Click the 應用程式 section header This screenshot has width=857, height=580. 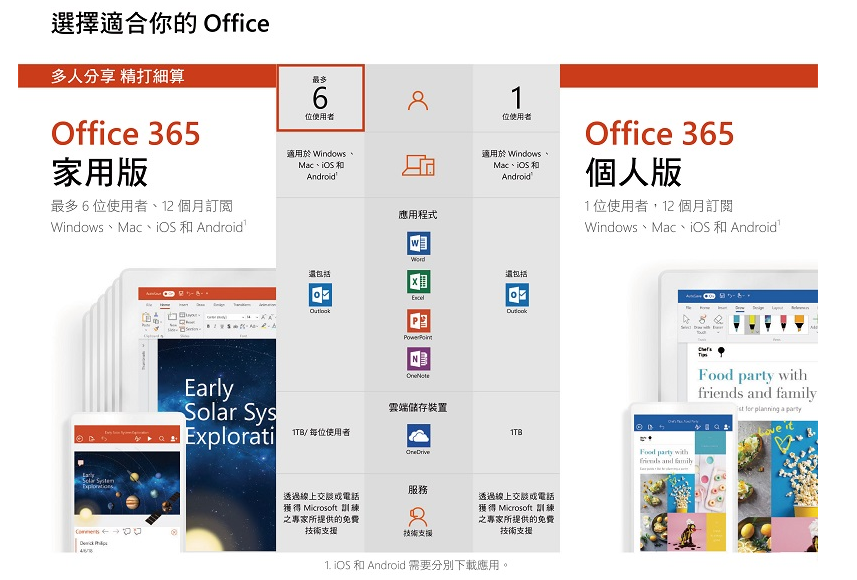[x=419, y=213]
